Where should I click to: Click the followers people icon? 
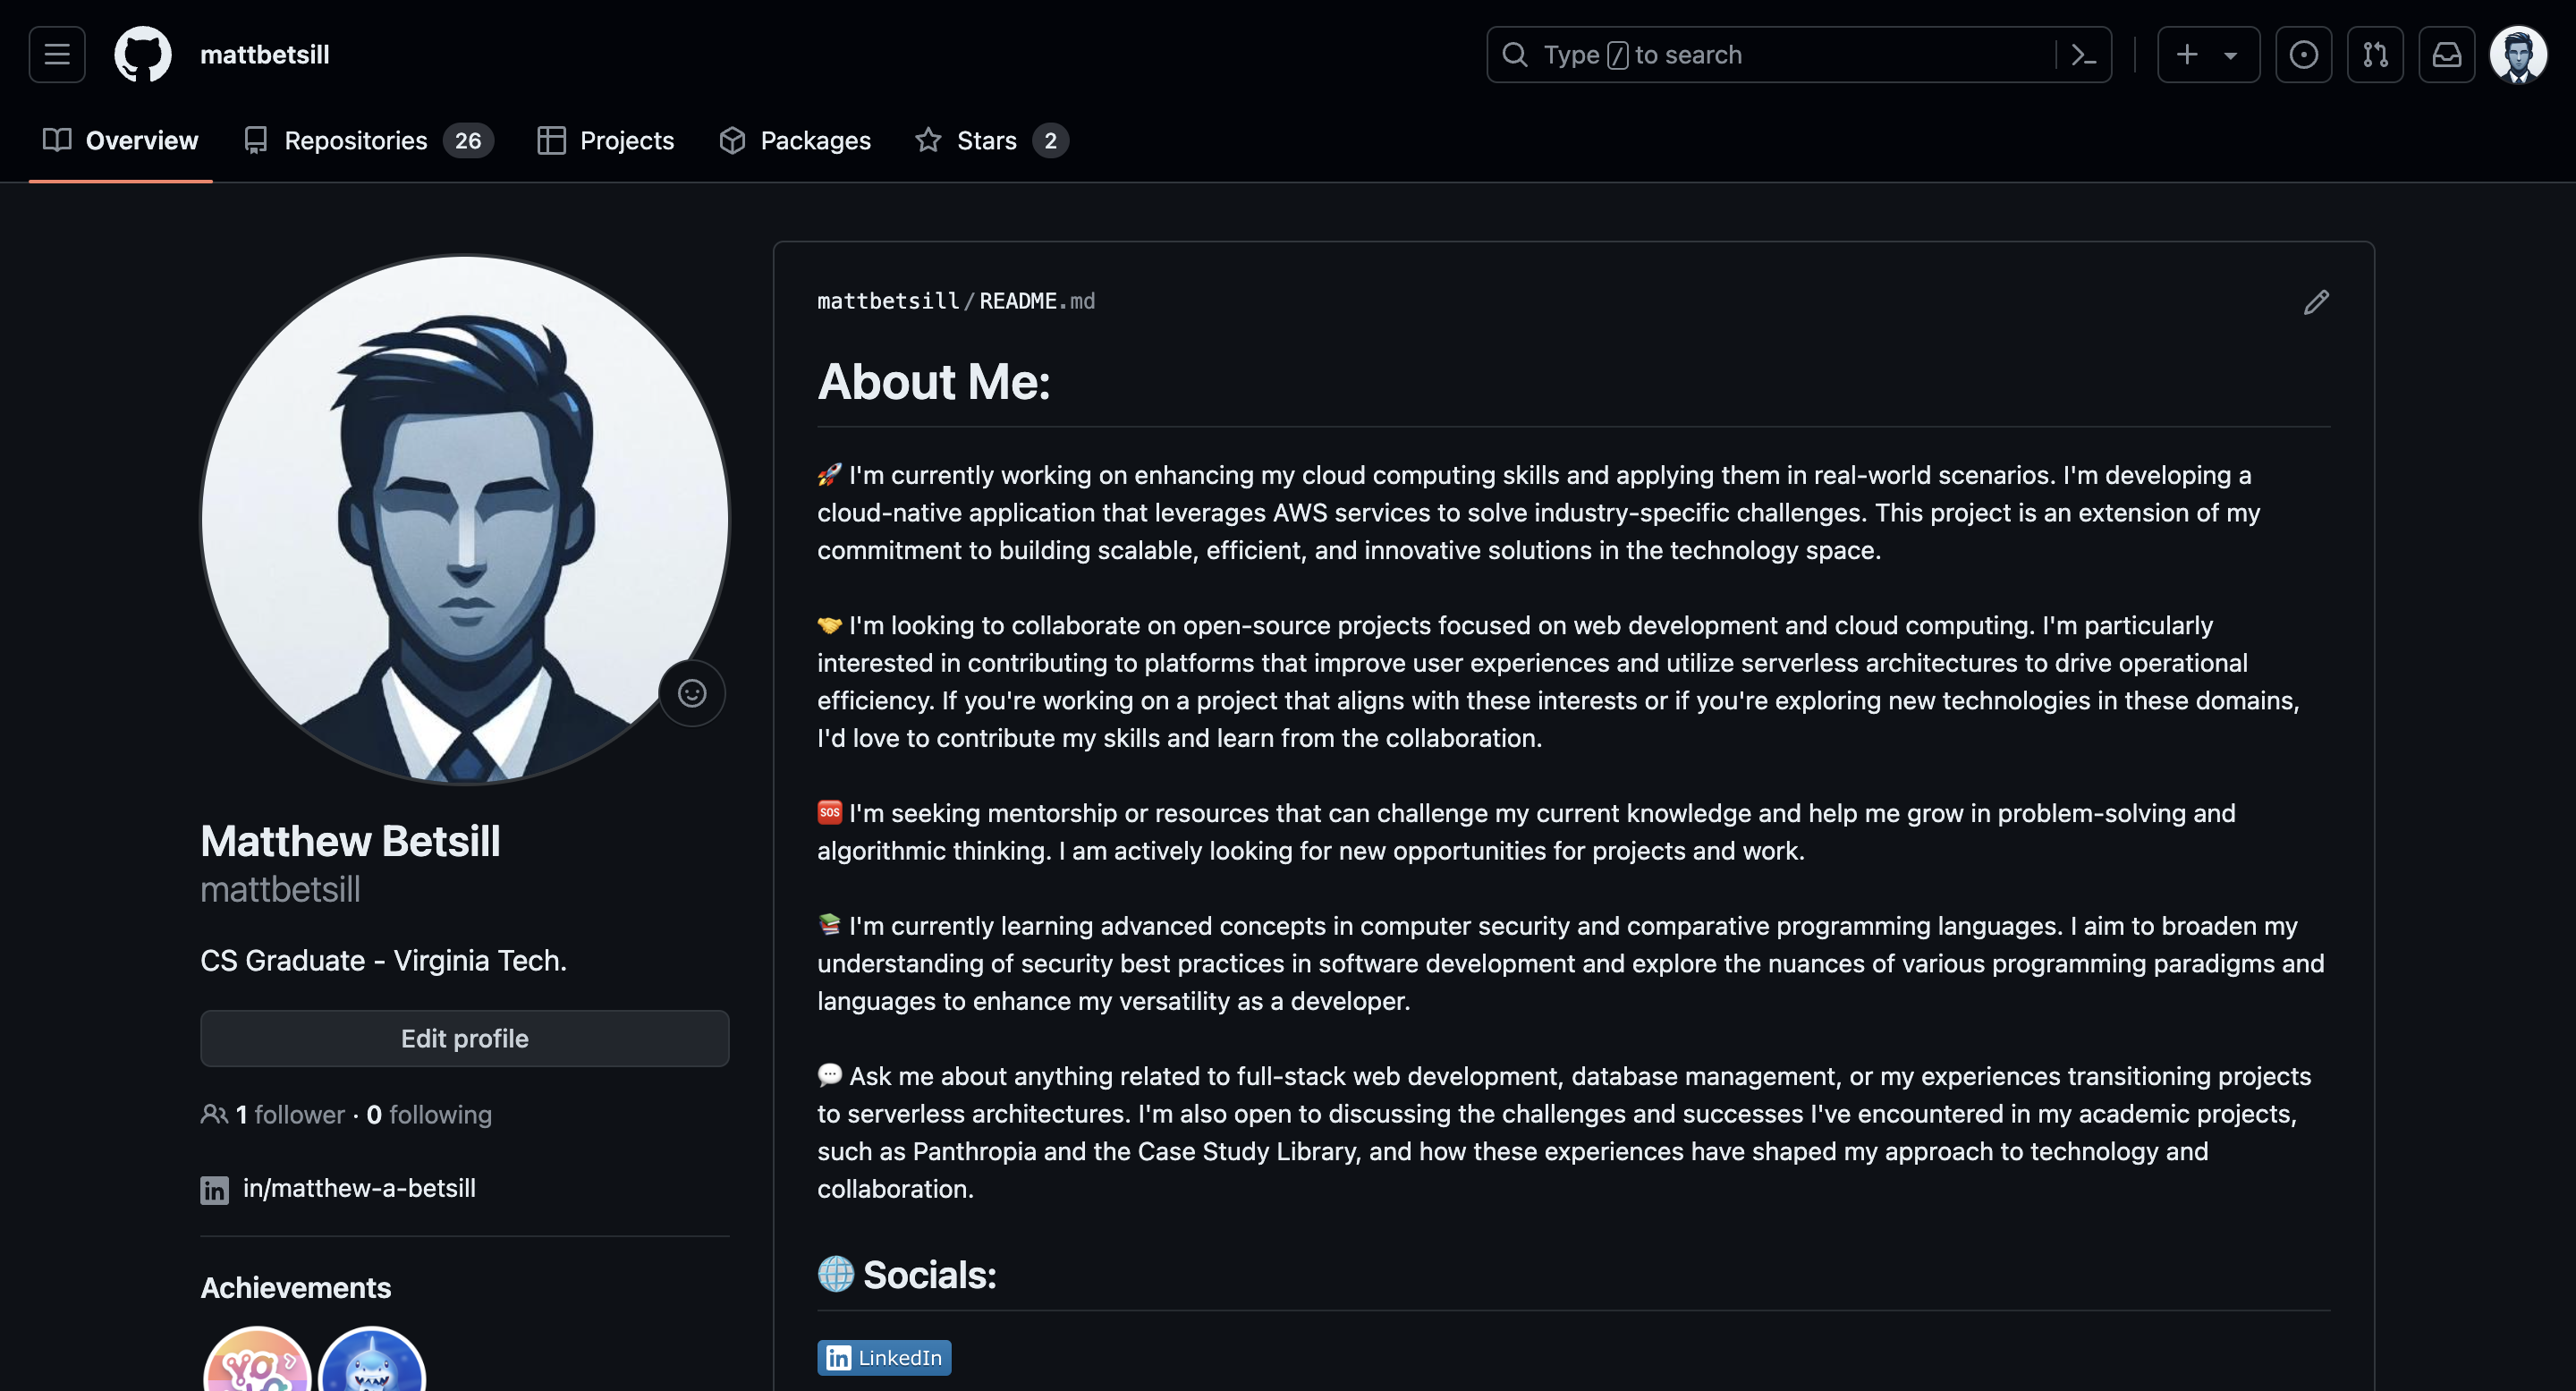coord(214,1114)
